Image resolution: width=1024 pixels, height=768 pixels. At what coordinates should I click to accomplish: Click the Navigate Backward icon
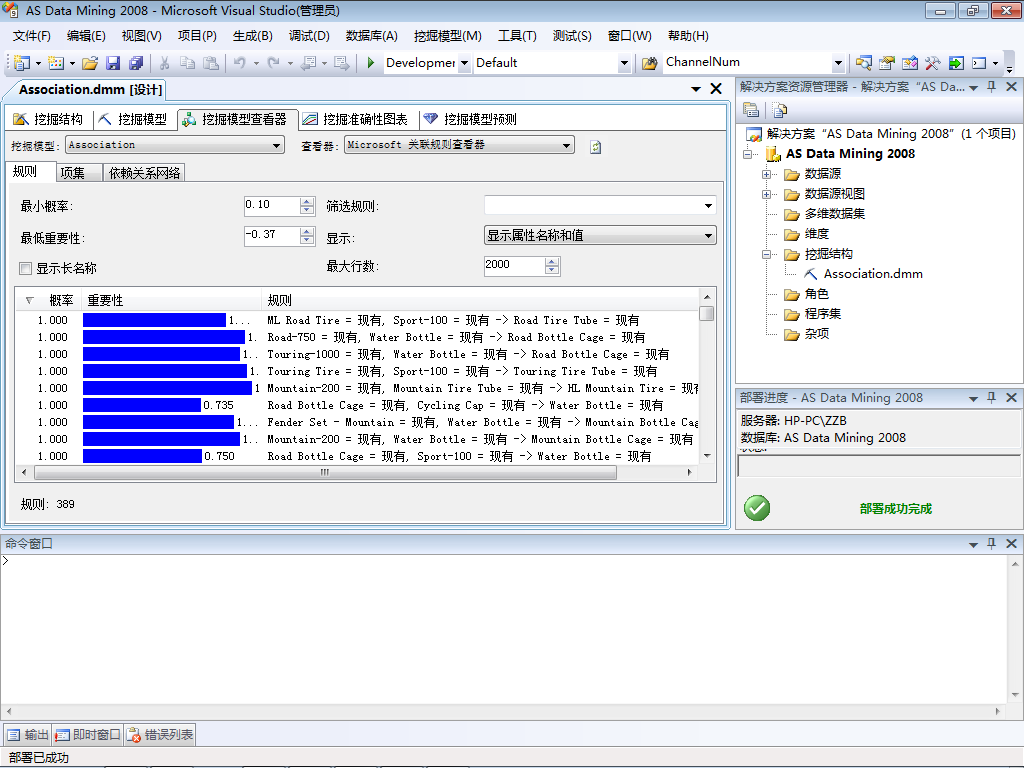(308, 63)
